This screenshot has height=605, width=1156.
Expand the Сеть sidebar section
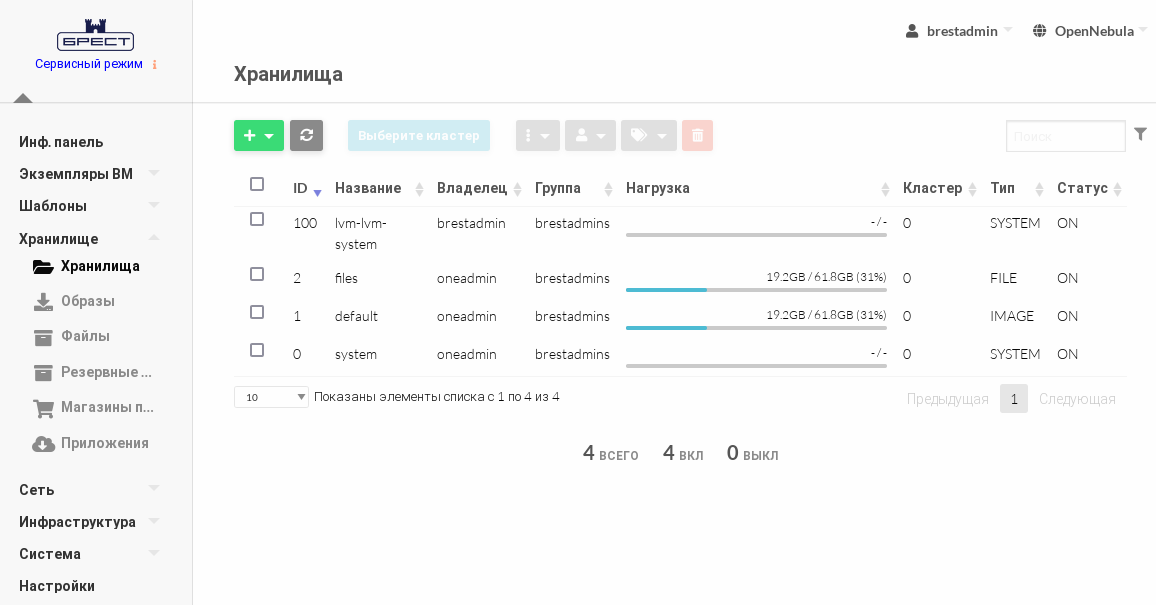tap(37, 490)
